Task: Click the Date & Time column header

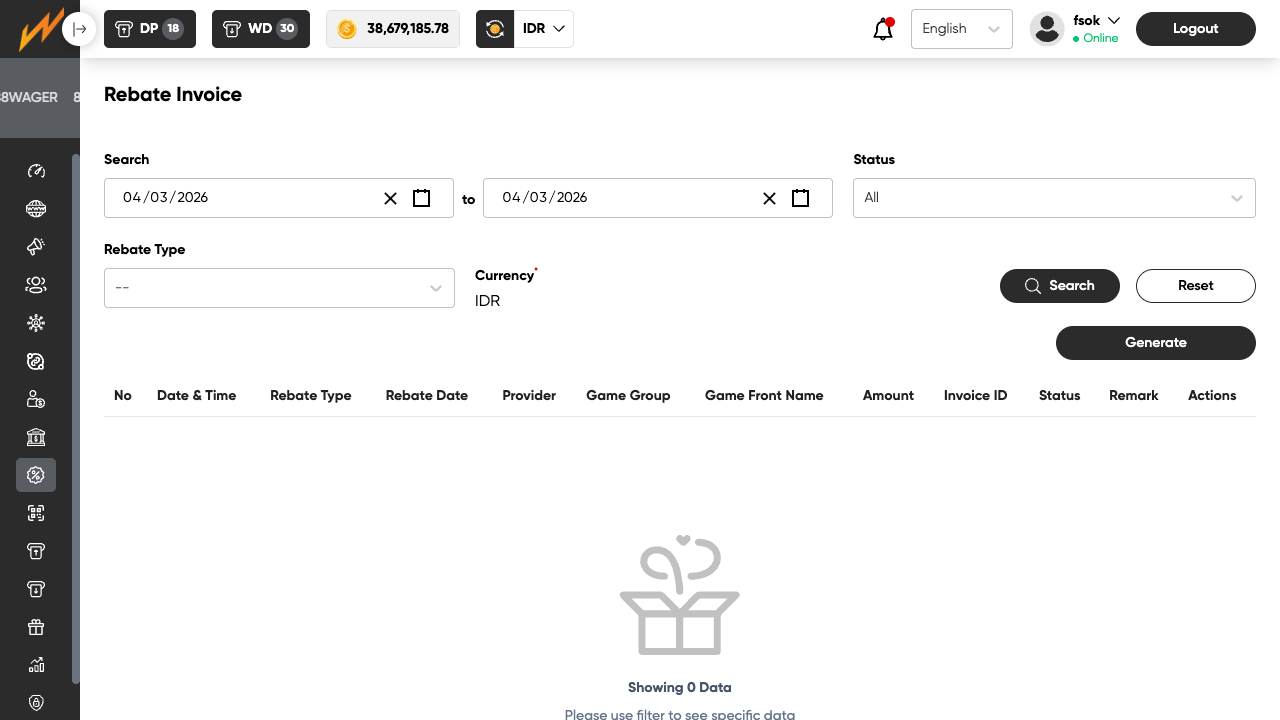Action: pos(197,396)
